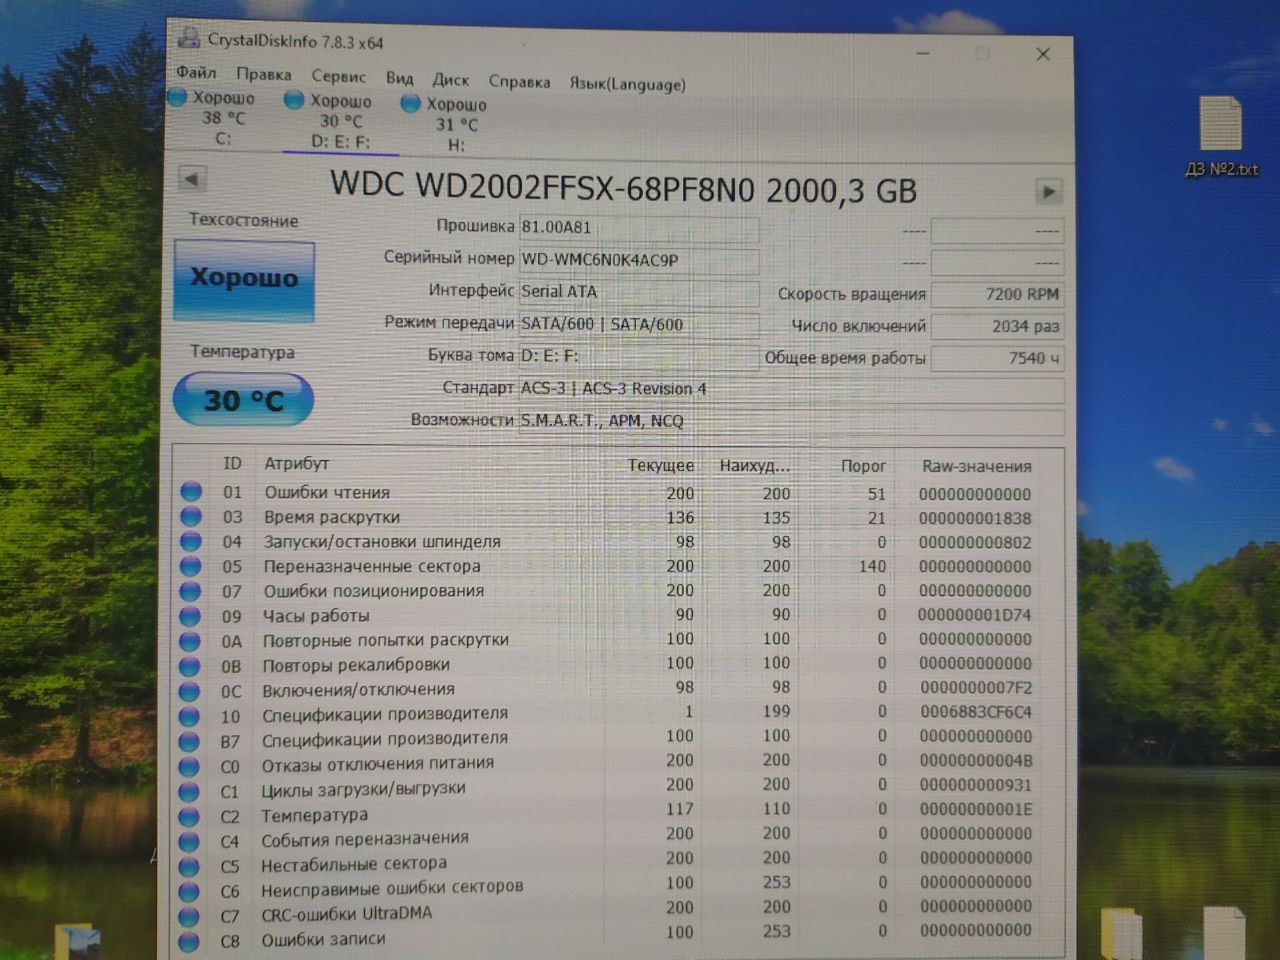Click status icon for C4 События переназначения

[189, 841]
